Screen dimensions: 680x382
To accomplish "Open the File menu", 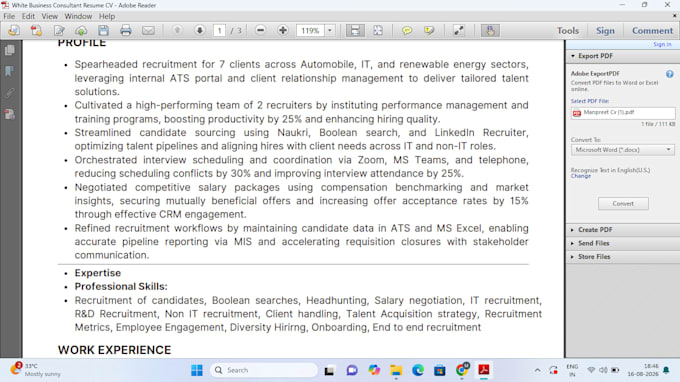I will point(9,16).
